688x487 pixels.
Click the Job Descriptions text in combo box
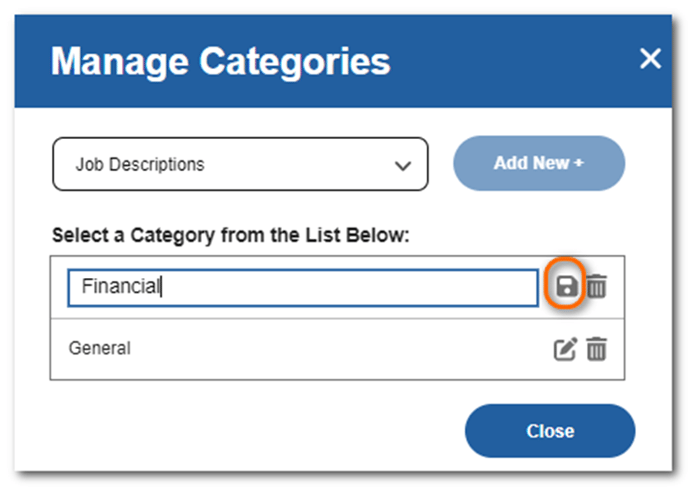[140, 165]
